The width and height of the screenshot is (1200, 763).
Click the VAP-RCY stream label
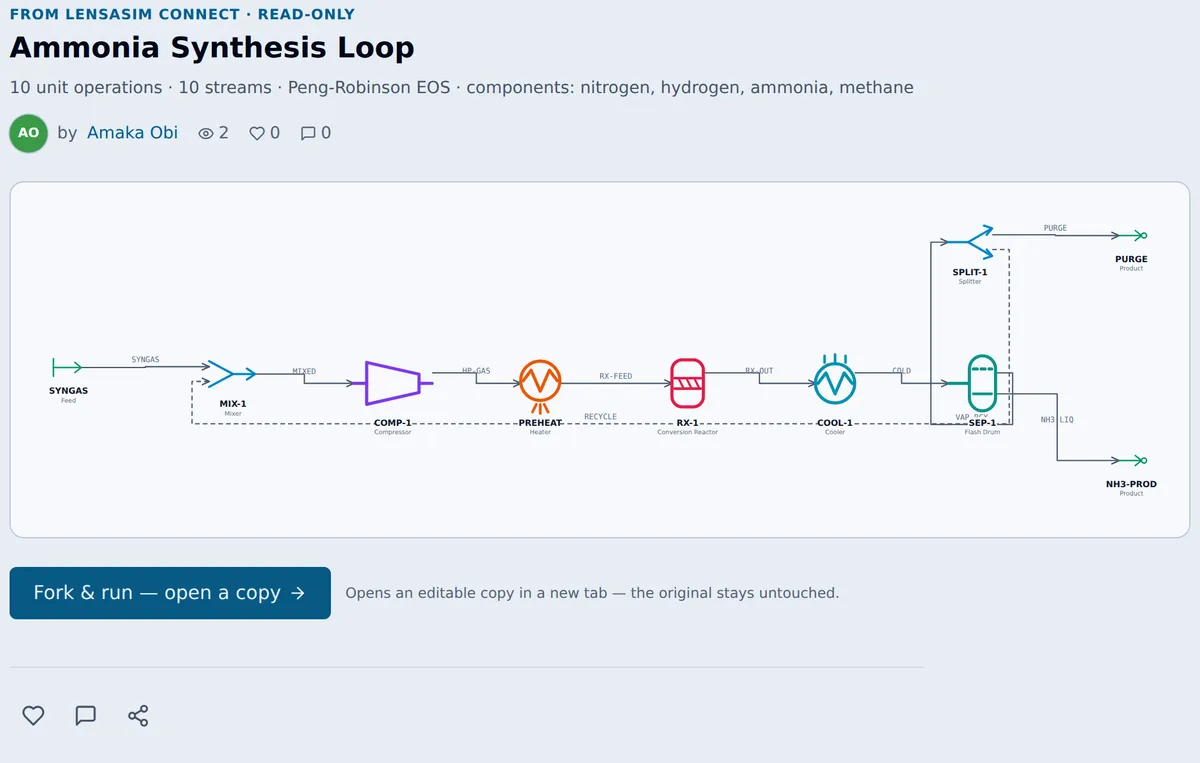[972, 417]
